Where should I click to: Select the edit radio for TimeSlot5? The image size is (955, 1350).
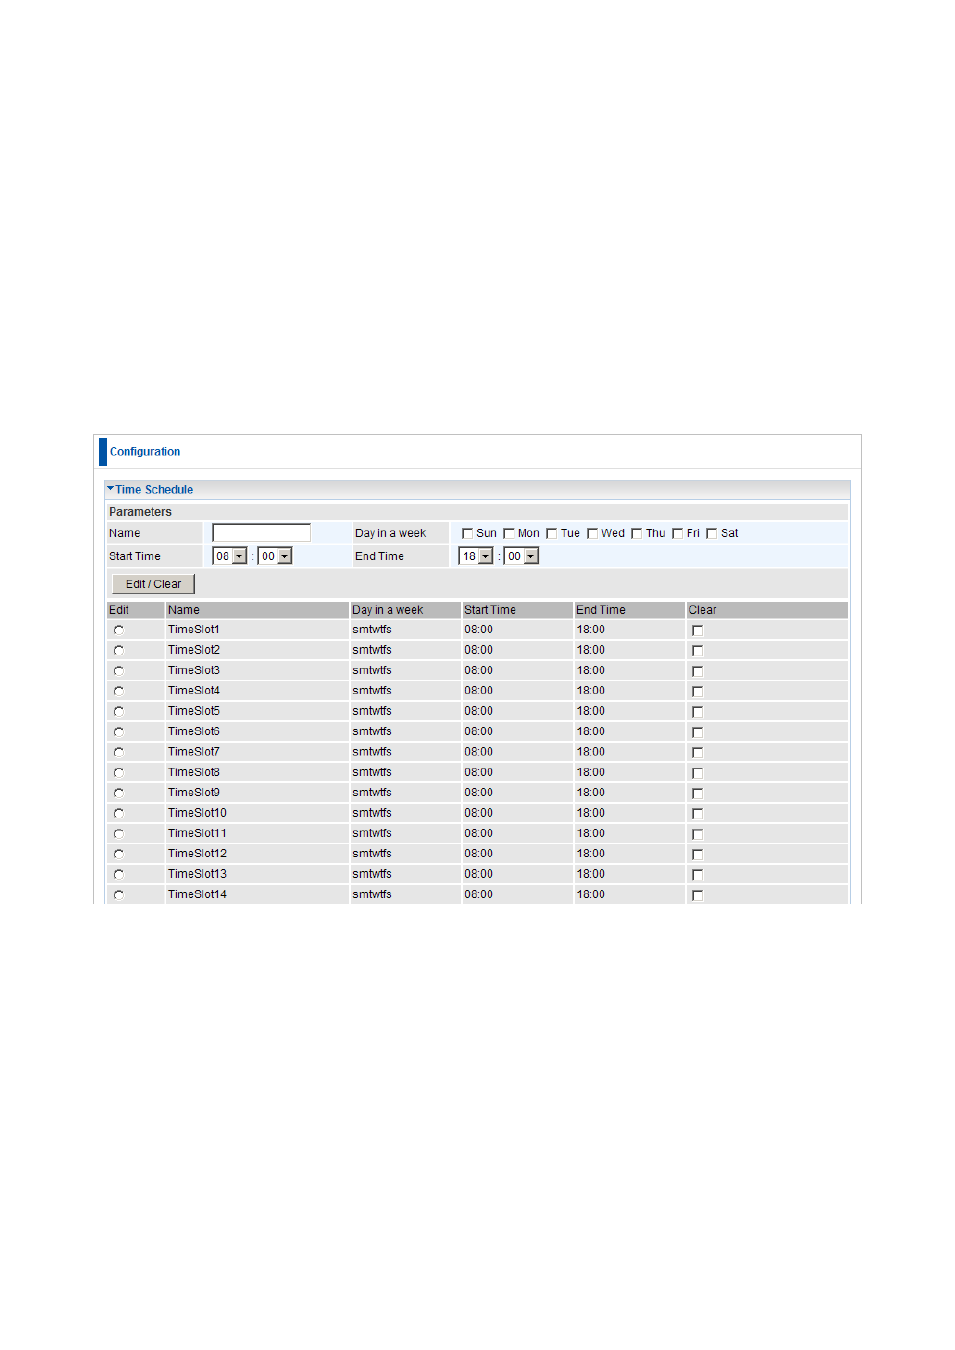119,712
